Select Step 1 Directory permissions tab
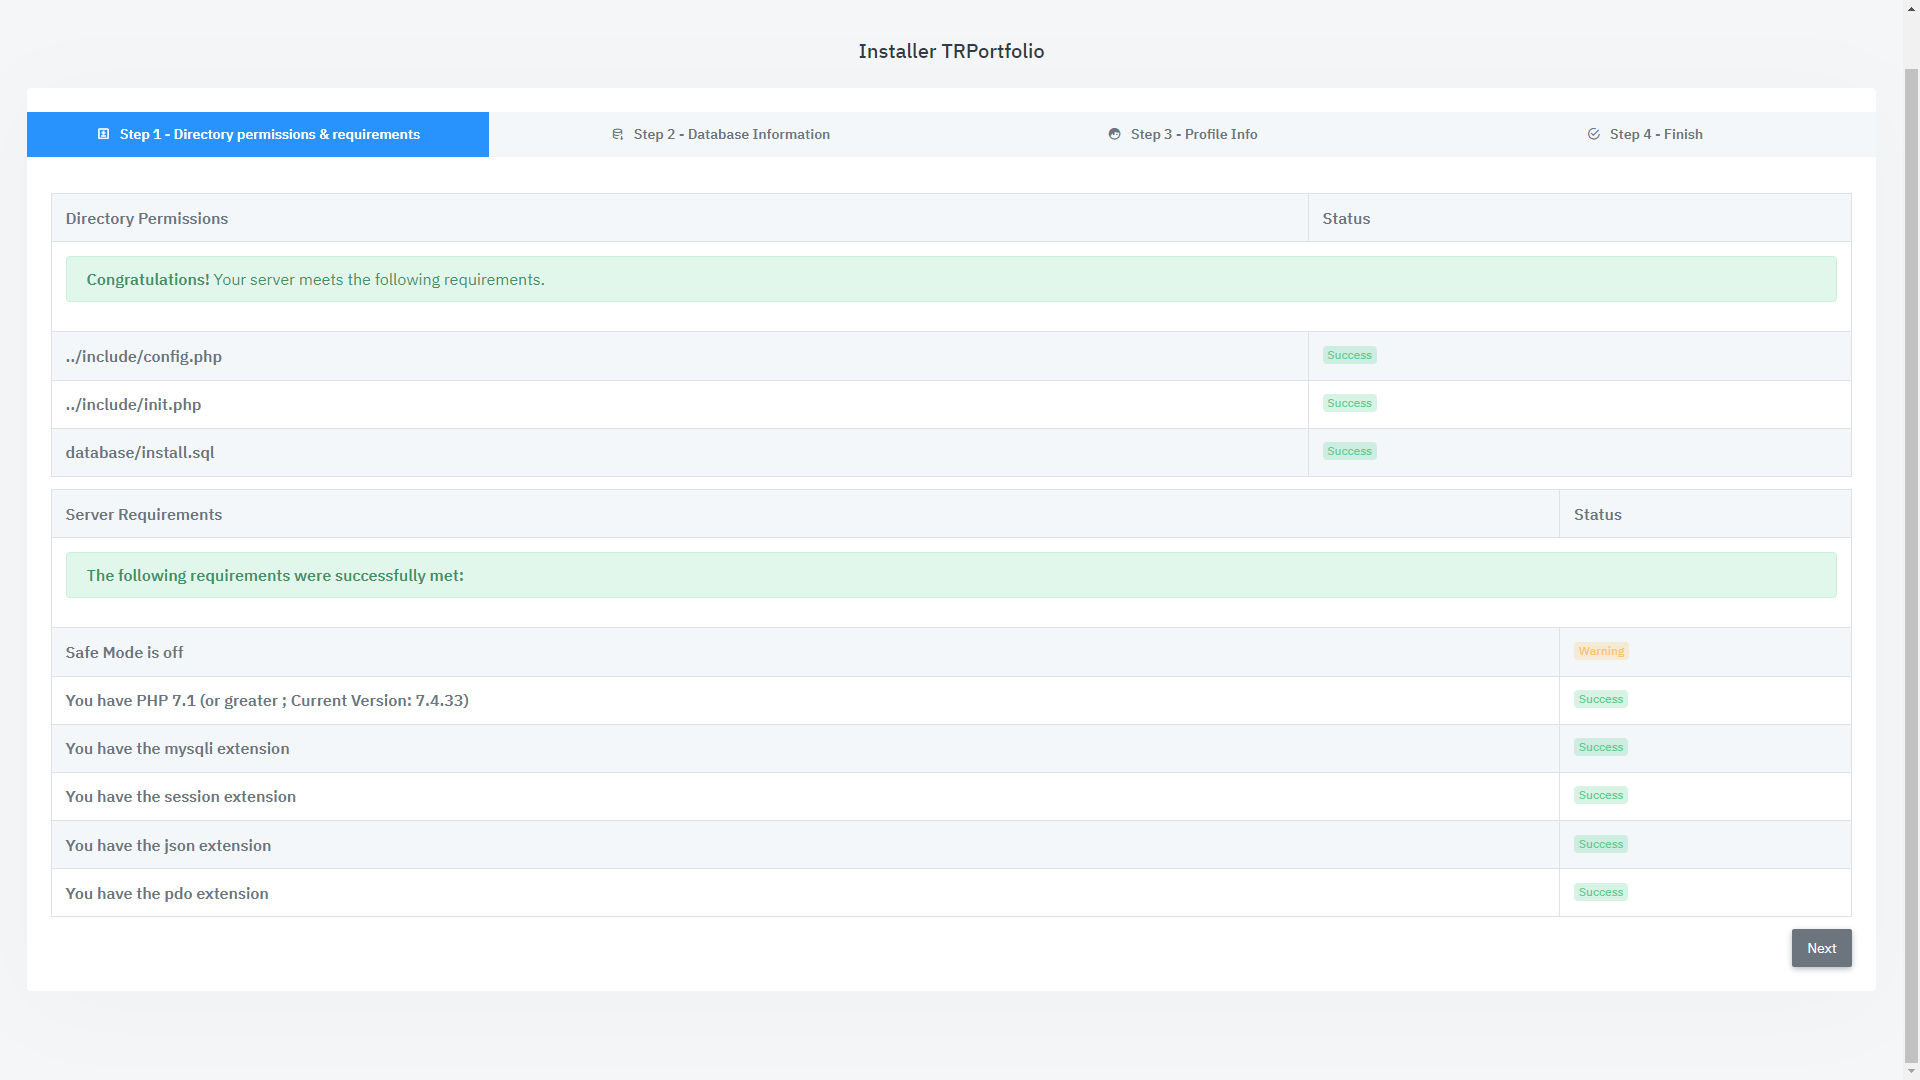The image size is (1920, 1080). (269, 134)
